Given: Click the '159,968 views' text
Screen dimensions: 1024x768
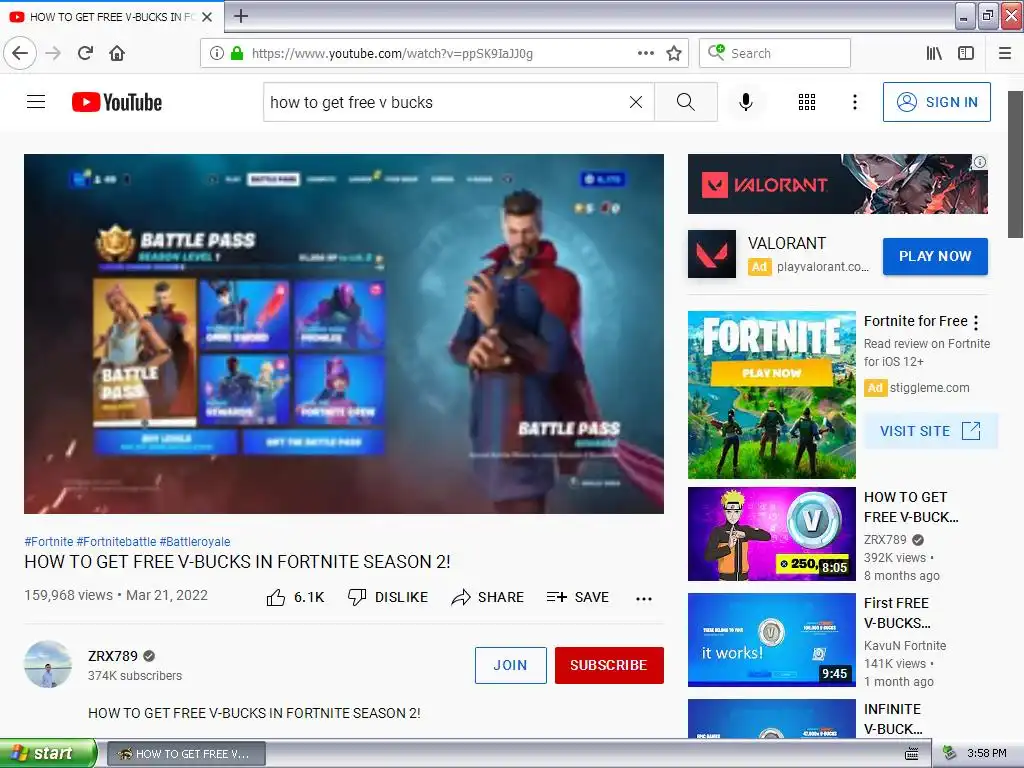Looking at the screenshot, I should [x=69, y=595].
